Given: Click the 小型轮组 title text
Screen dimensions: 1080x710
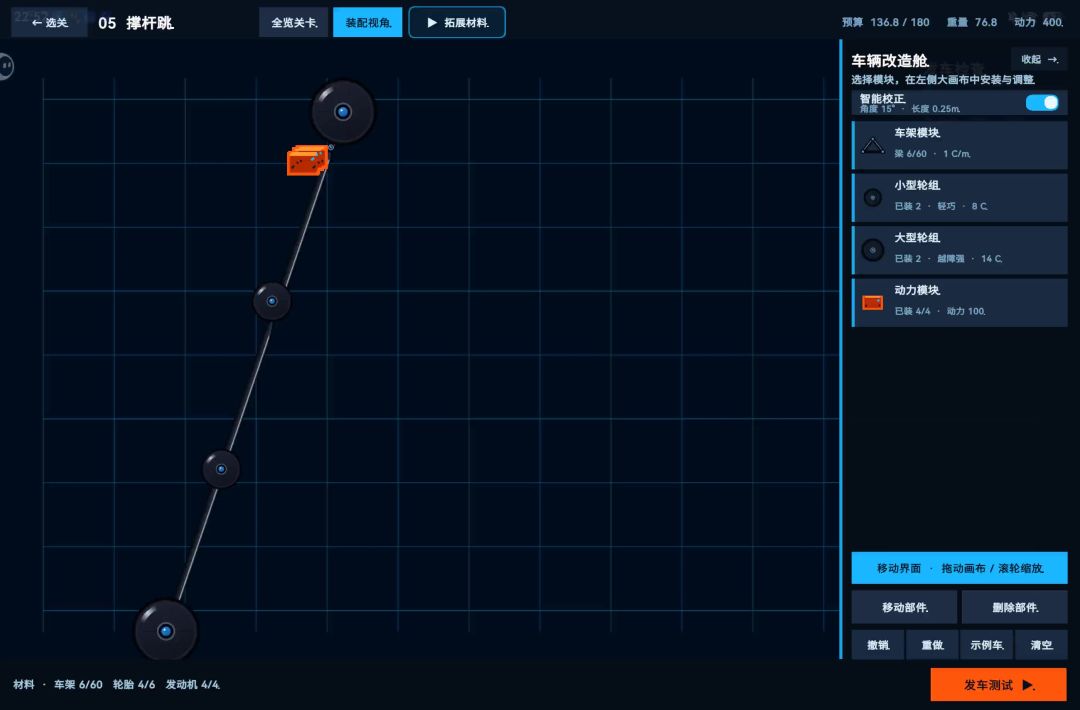Looking at the screenshot, I should point(917,185).
